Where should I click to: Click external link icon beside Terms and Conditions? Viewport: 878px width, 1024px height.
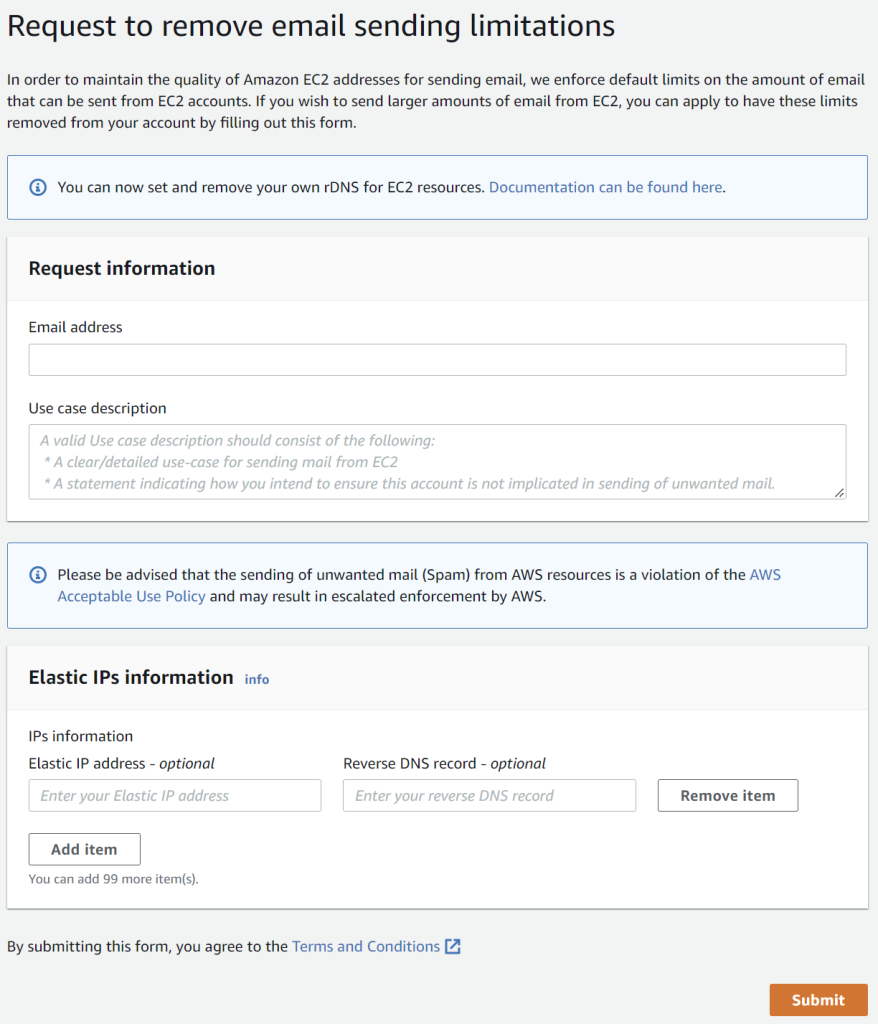(x=453, y=946)
